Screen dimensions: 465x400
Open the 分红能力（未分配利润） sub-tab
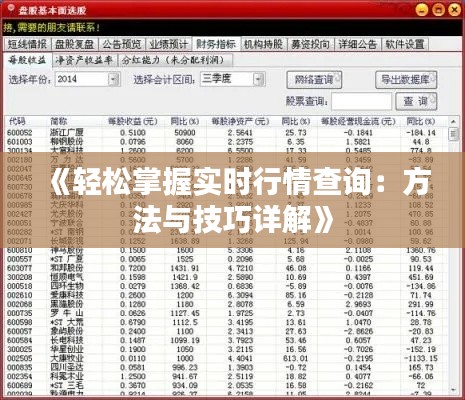(x=175, y=60)
